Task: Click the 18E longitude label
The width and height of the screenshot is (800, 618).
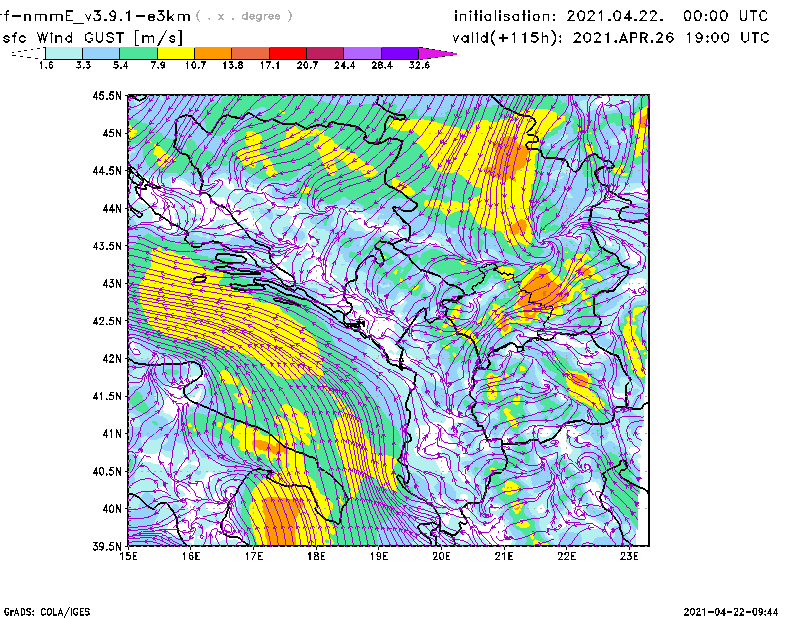Action: click(x=316, y=556)
